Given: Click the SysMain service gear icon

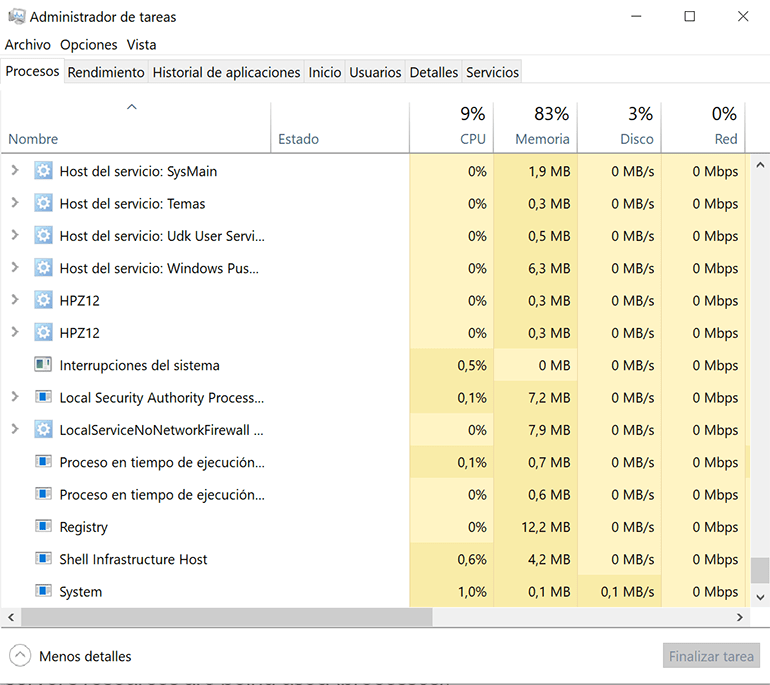Looking at the screenshot, I should (43, 171).
